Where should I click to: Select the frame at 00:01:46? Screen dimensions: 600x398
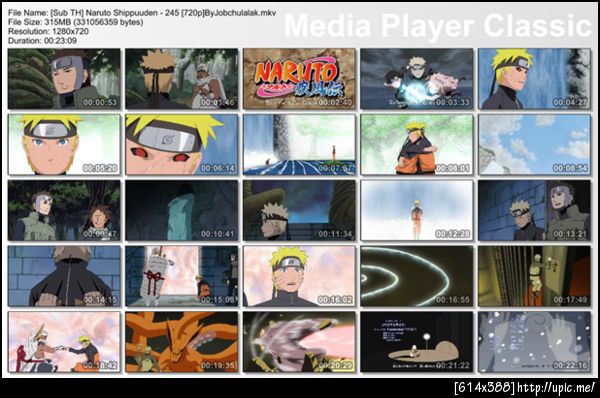click(x=181, y=79)
